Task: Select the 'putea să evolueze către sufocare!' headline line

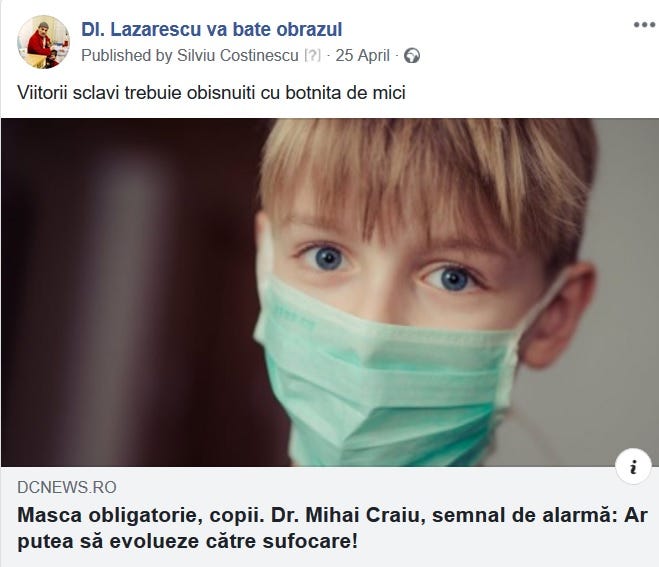Action: (187, 541)
